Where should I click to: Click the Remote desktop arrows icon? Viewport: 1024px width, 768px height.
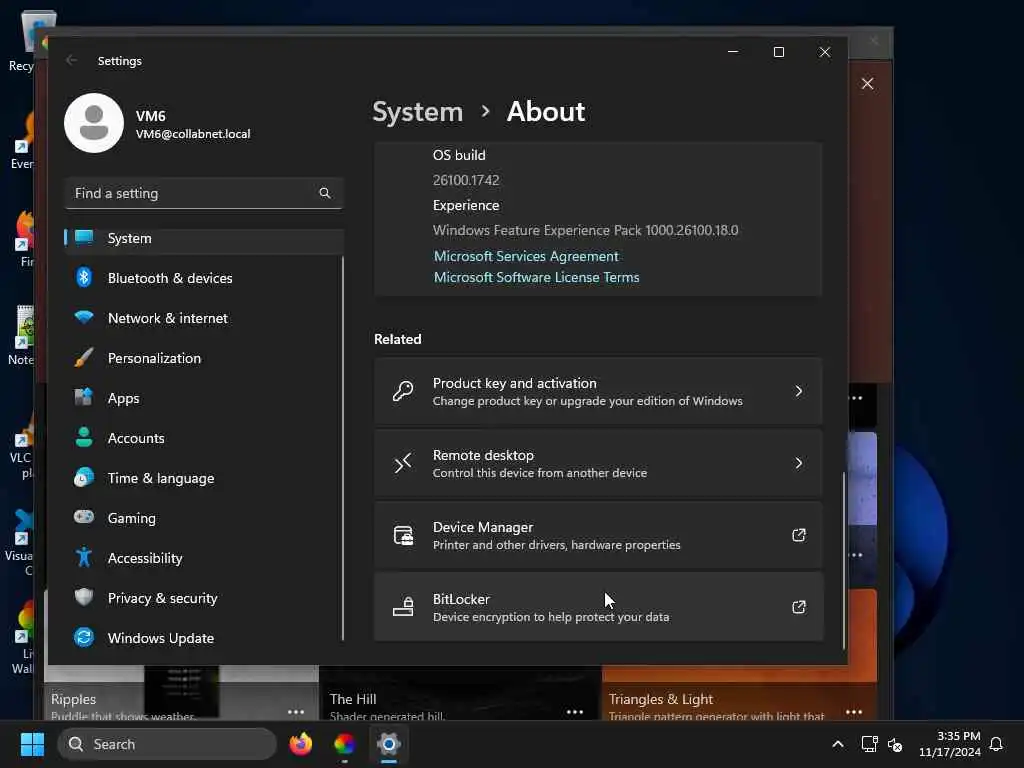[403, 463]
